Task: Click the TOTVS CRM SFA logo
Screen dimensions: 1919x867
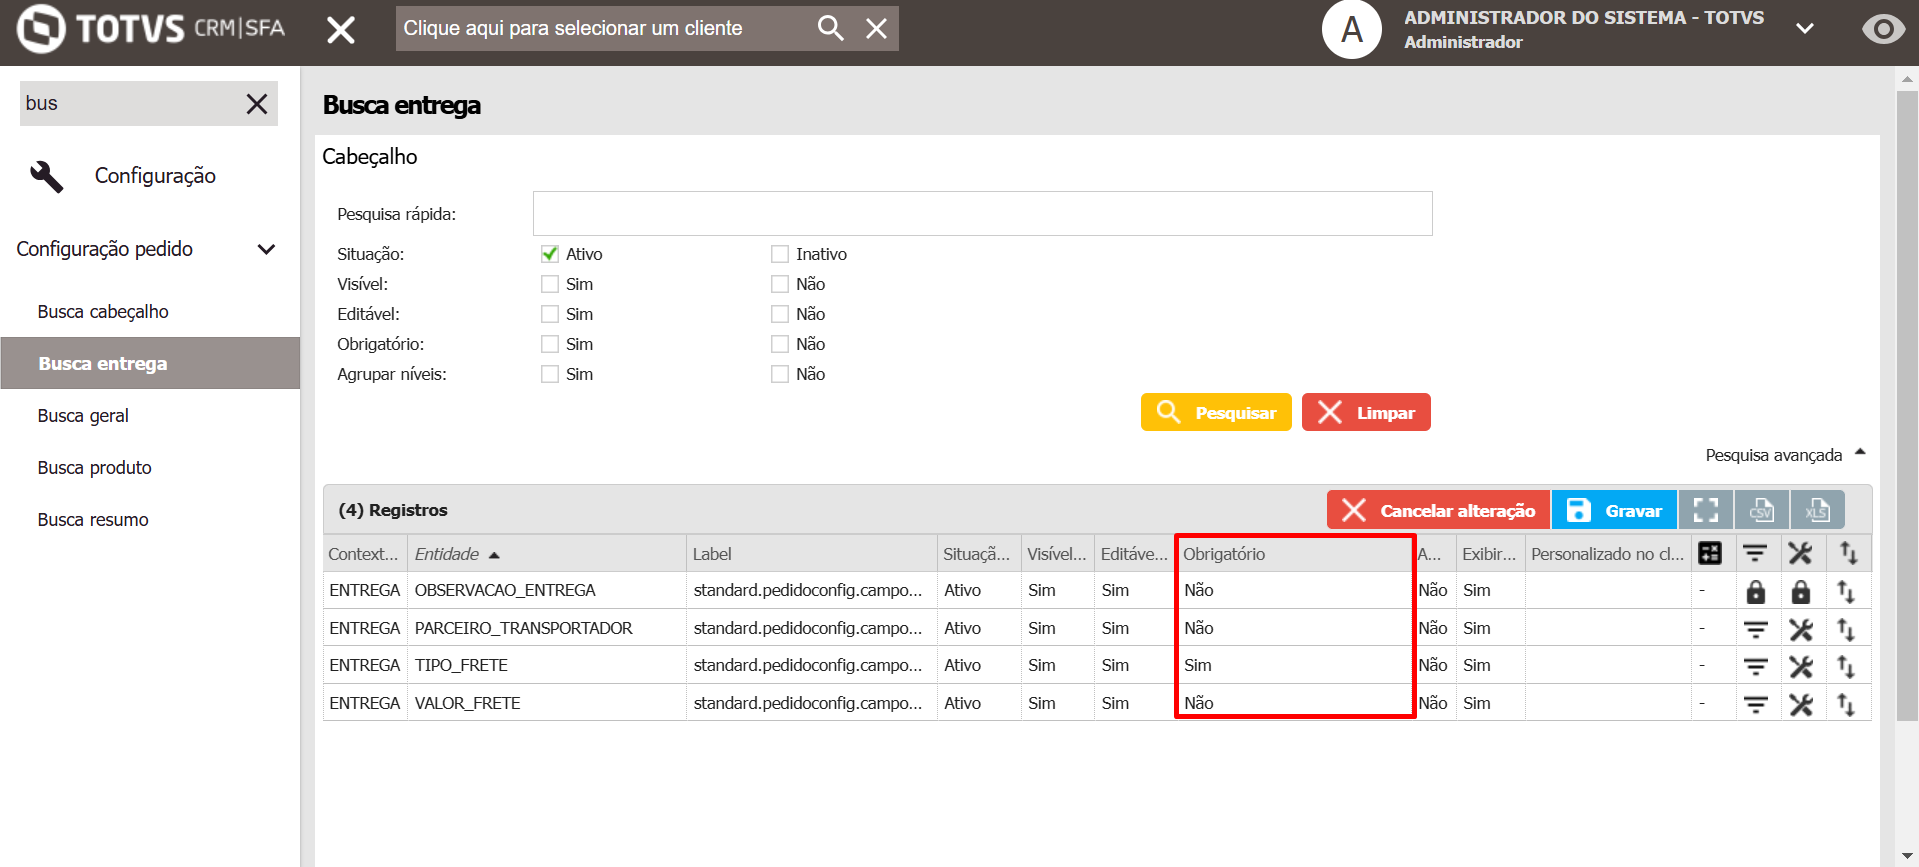Action: click(151, 28)
